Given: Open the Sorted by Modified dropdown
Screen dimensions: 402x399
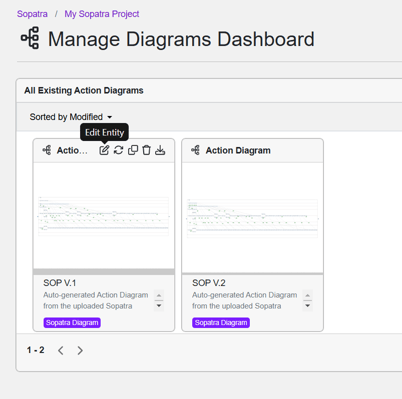Looking at the screenshot, I should 71,117.
